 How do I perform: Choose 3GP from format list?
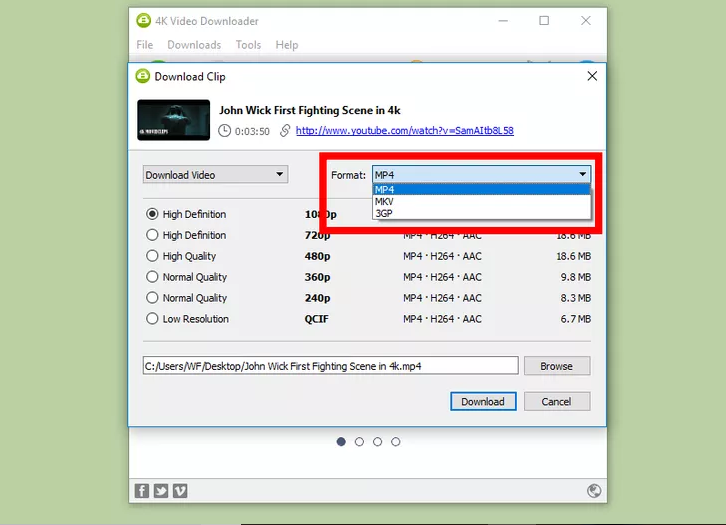tap(482, 213)
